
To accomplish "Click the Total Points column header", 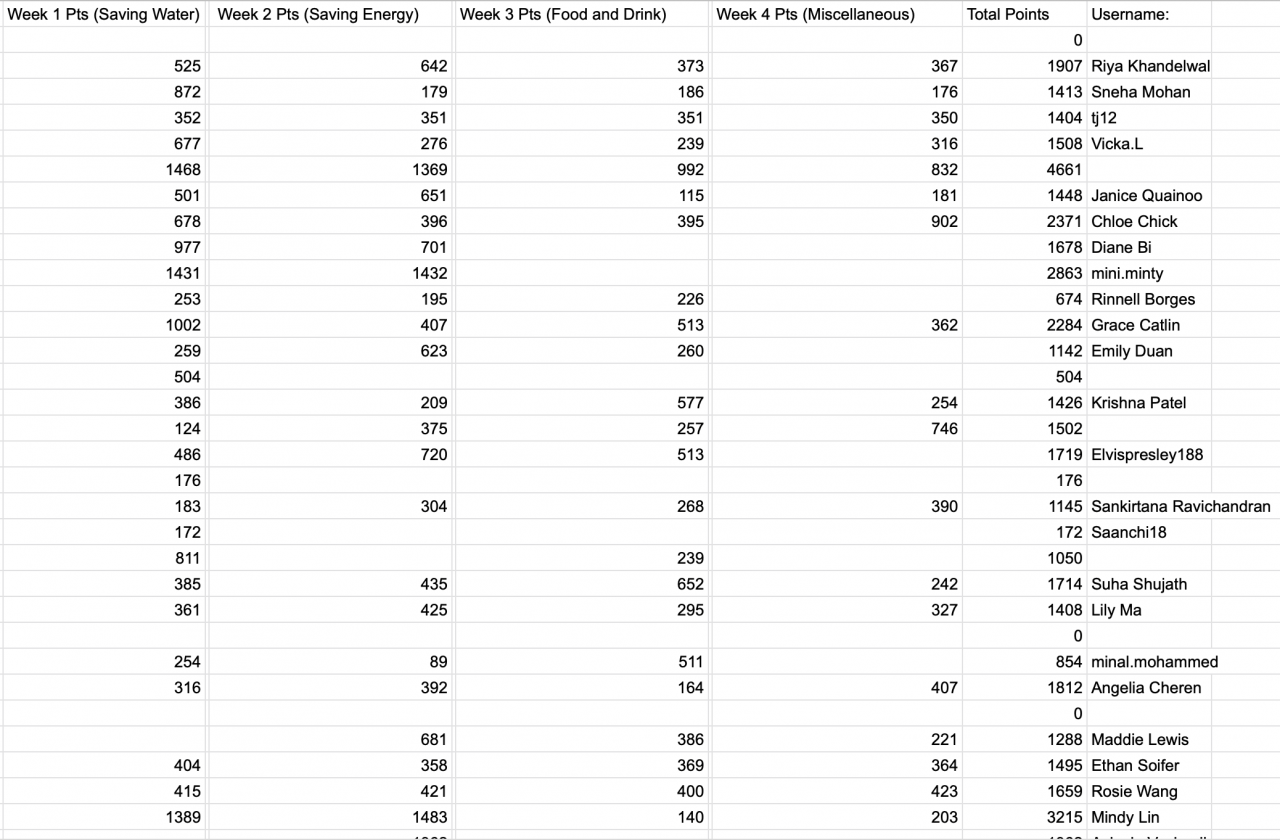I will coord(1008,14).
